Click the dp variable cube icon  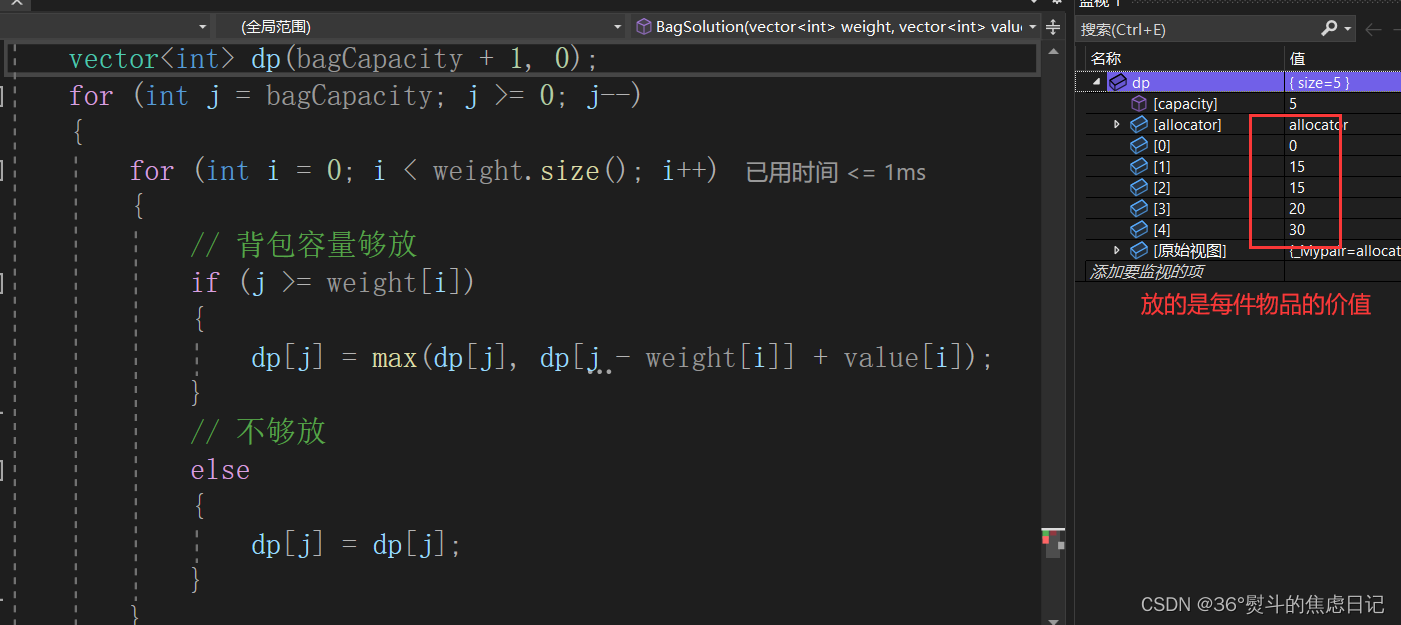[x=1118, y=83]
